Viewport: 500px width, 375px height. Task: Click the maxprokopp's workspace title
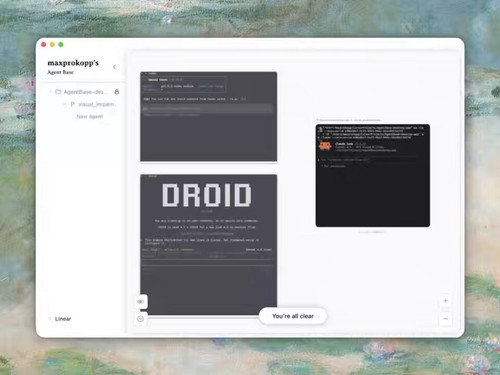click(73, 63)
